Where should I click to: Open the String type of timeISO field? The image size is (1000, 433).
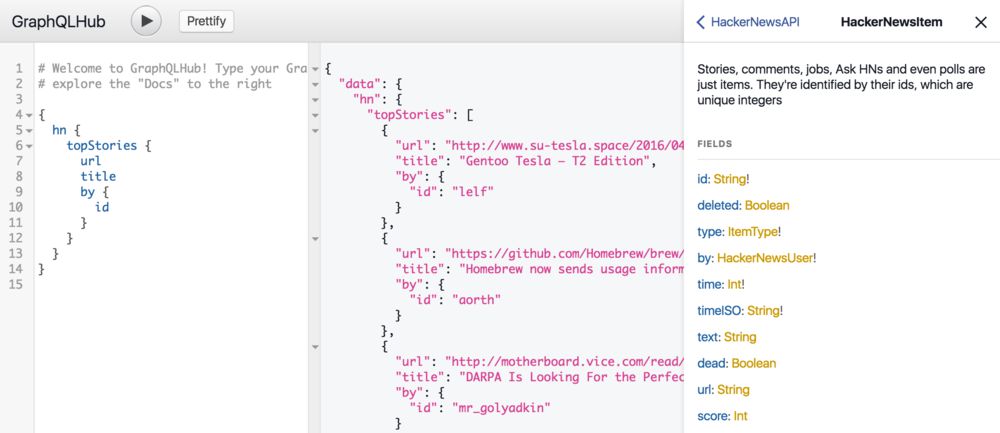click(x=763, y=311)
